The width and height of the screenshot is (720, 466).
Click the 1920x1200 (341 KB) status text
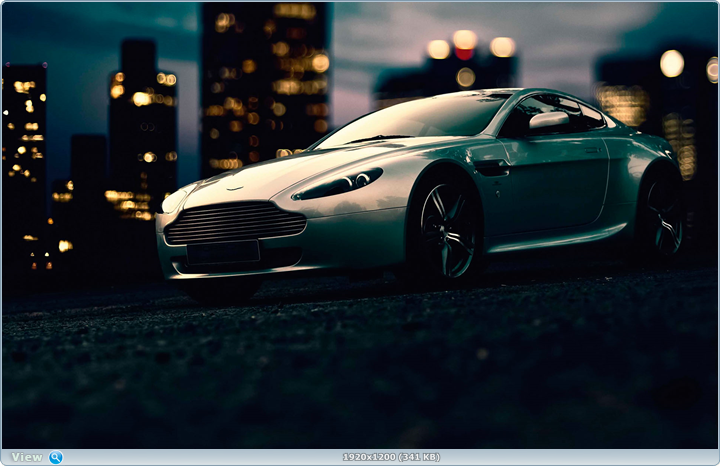(391, 457)
